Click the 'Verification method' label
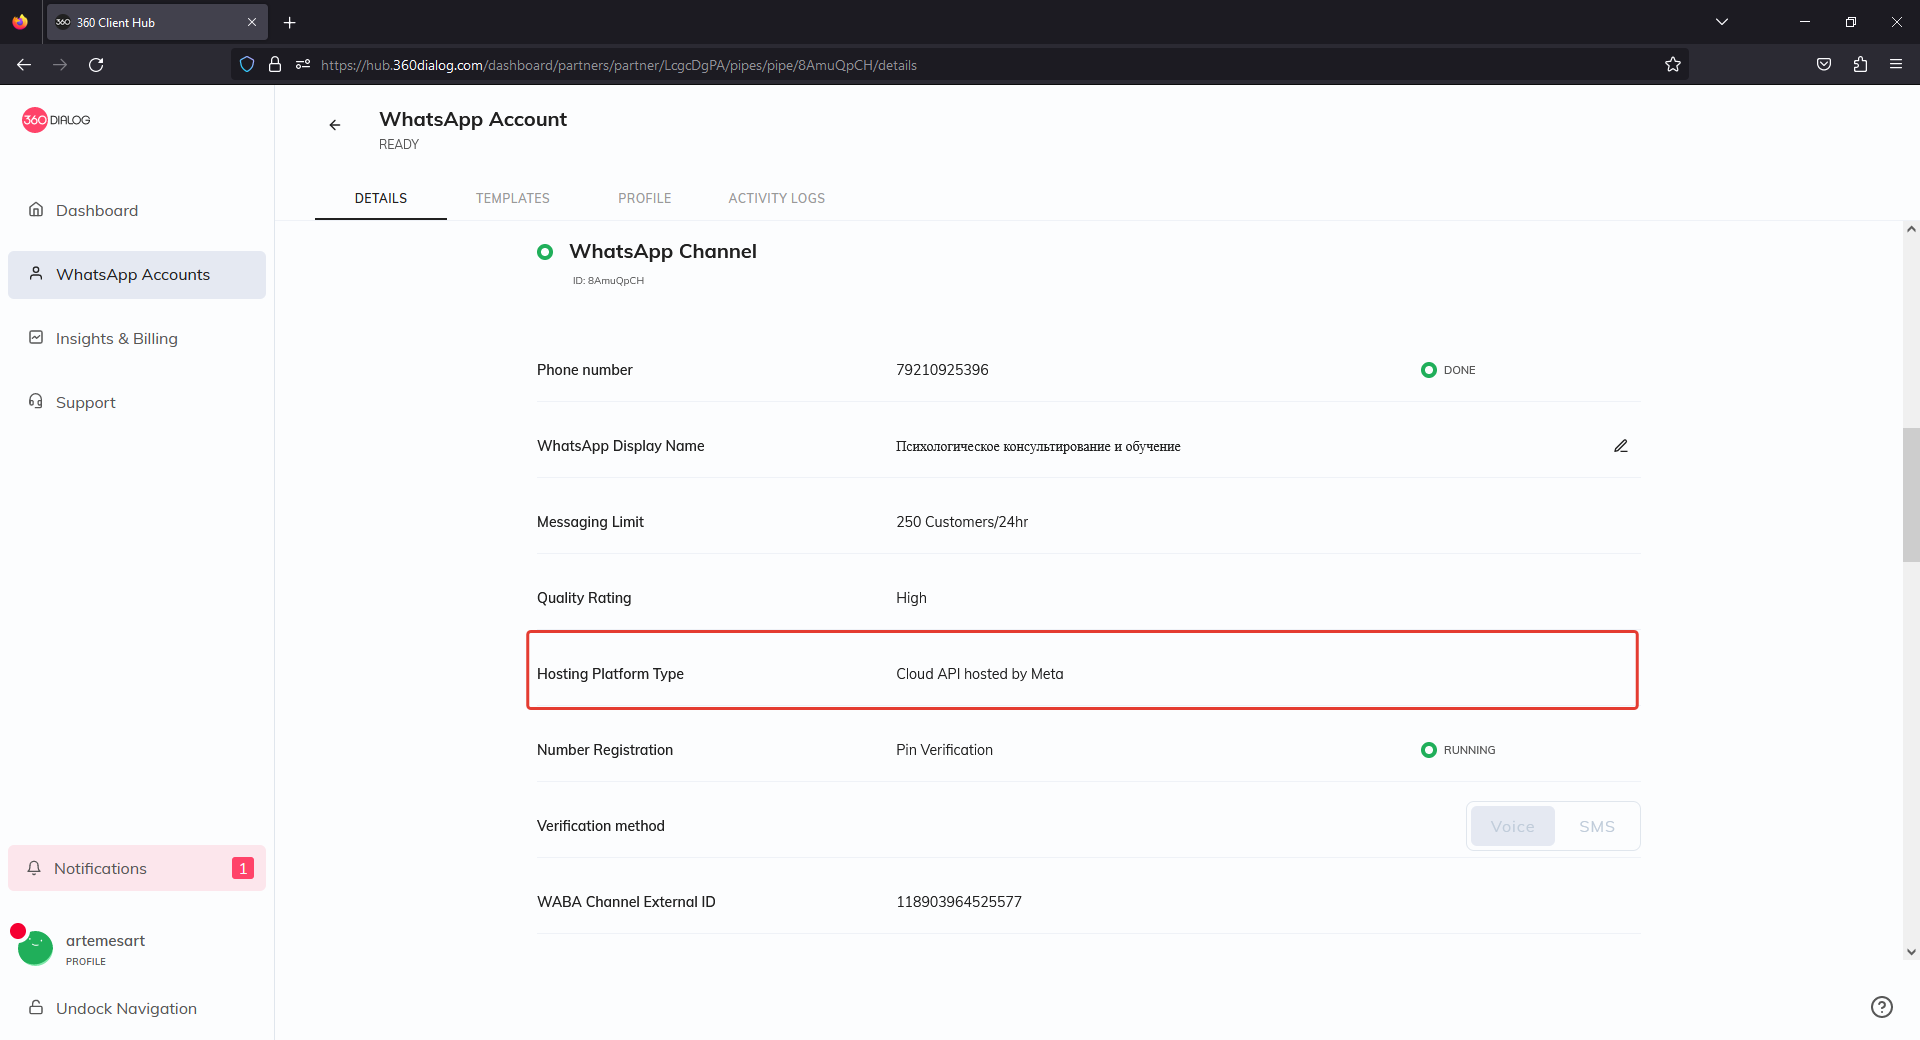Screen dimensions: 1920x1040 tap(601, 826)
